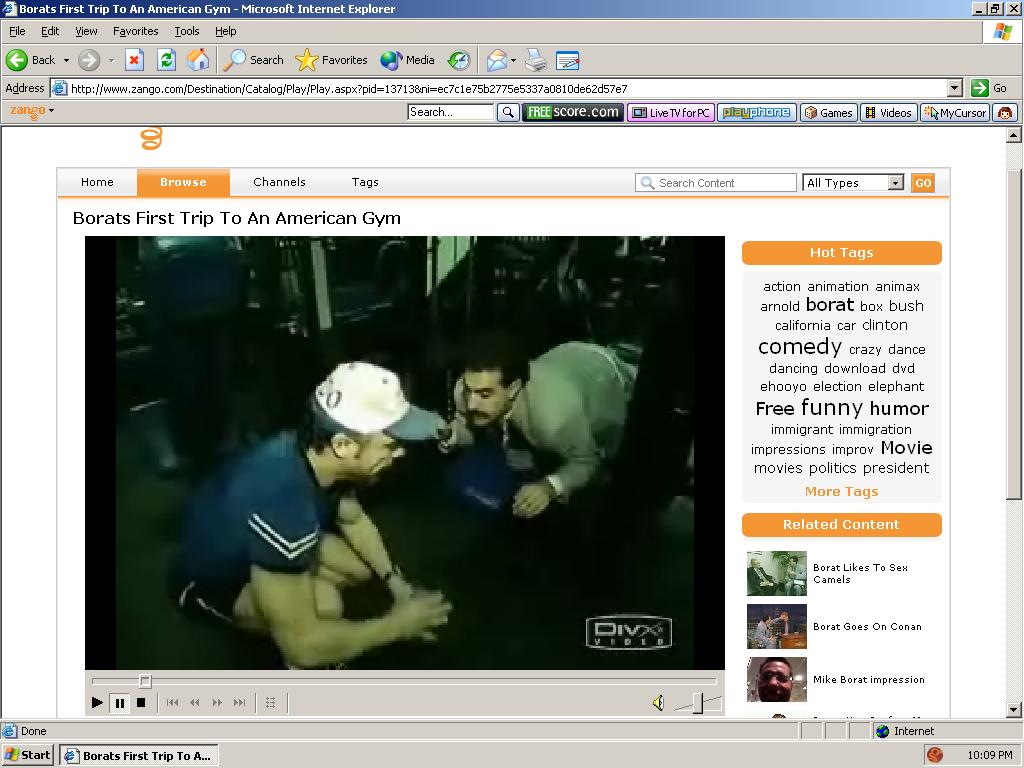This screenshot has height=768, width=1024.
Task: Click the Windows Start button
Action: click(x=27, y=755)
